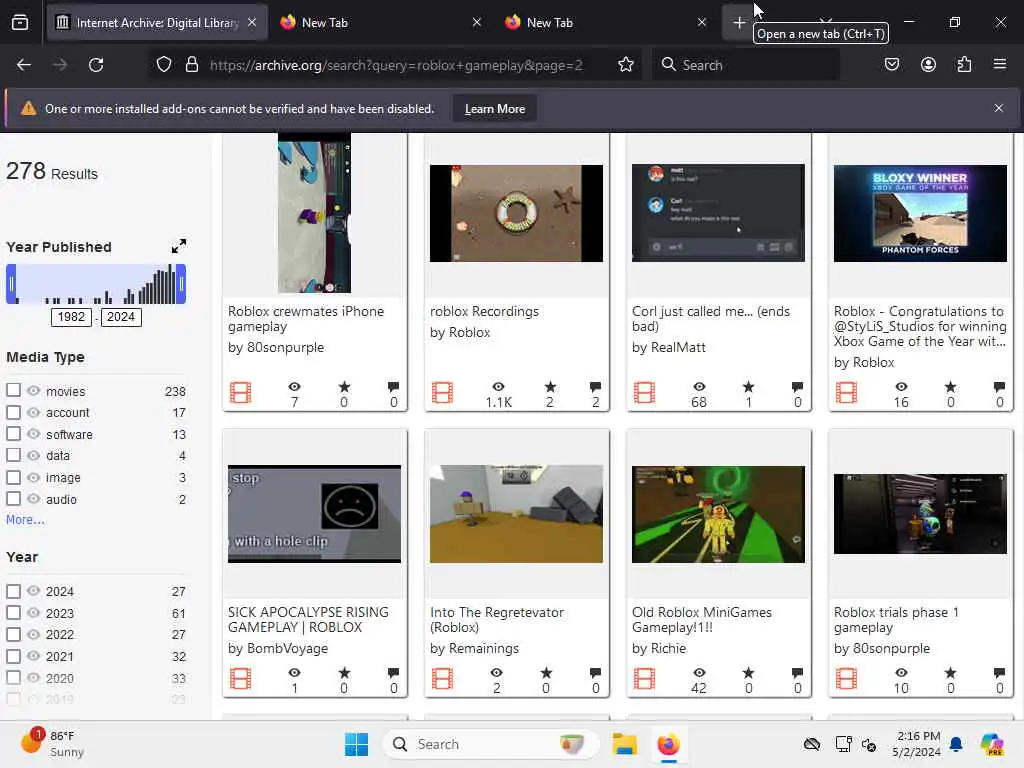
Task: Click the Firefox Search box
Action: [746, 65]
